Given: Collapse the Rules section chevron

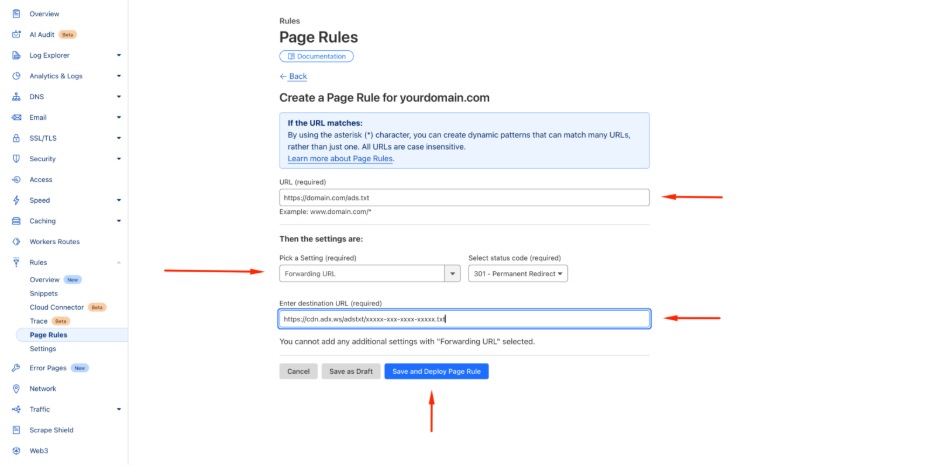Looking at the screenshot, I should click(x=119, y=263).
